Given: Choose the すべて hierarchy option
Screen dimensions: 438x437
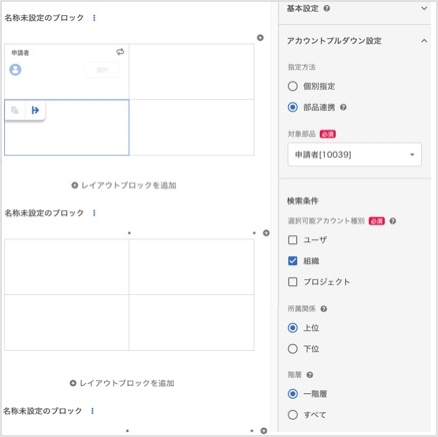Looking at the screenshot, I should point(293,415).
